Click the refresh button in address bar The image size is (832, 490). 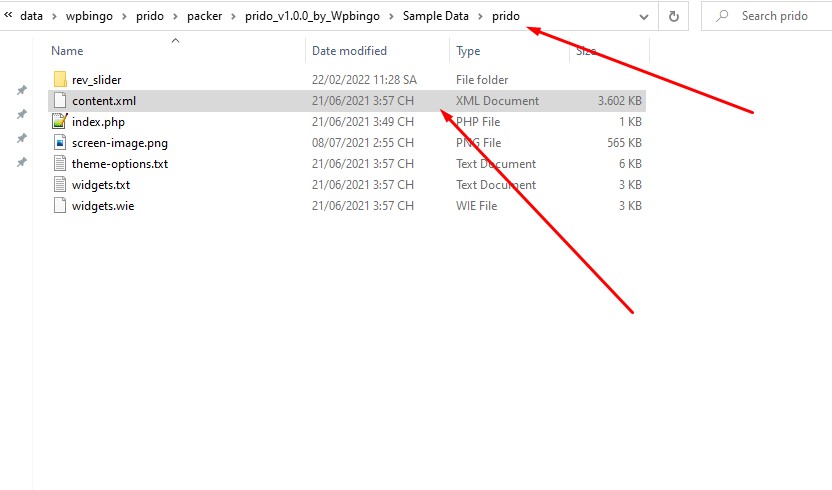point(673,16)
